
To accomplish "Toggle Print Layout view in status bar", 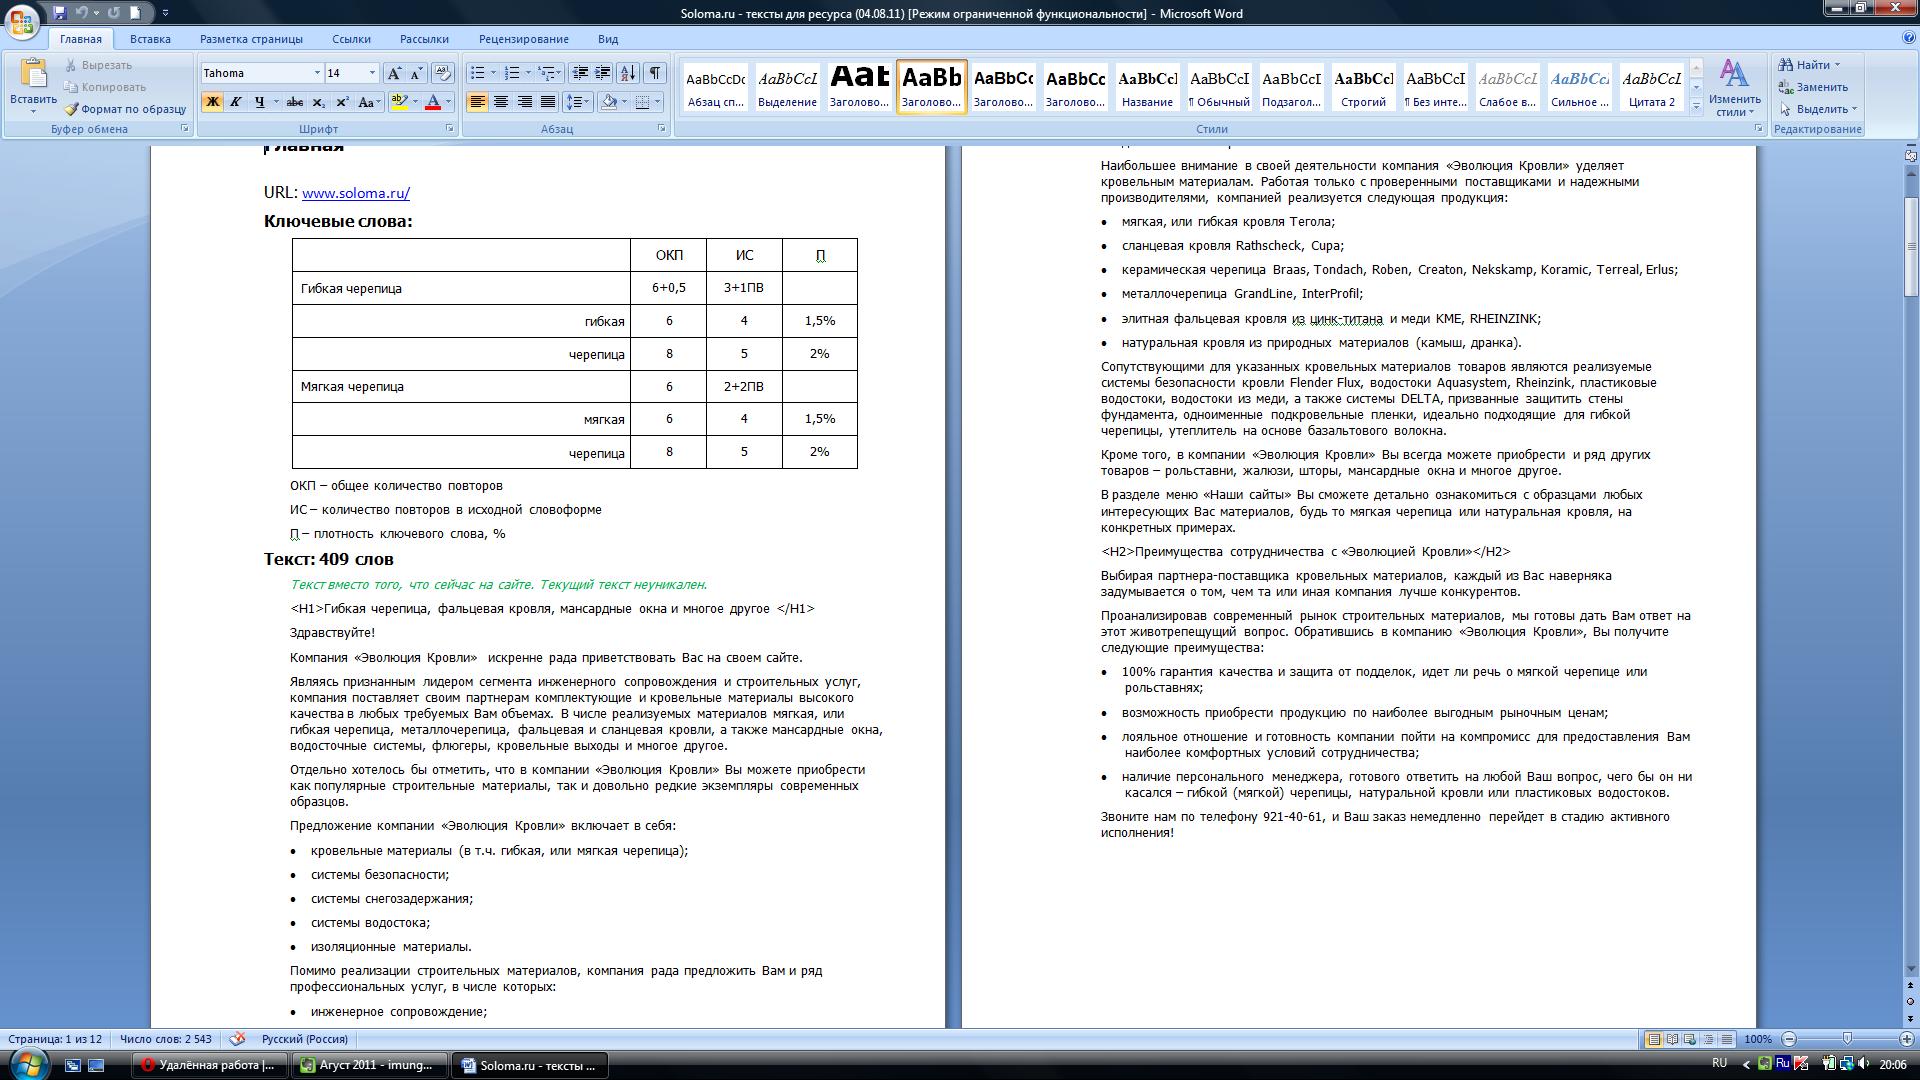I will point(1653,1039).
